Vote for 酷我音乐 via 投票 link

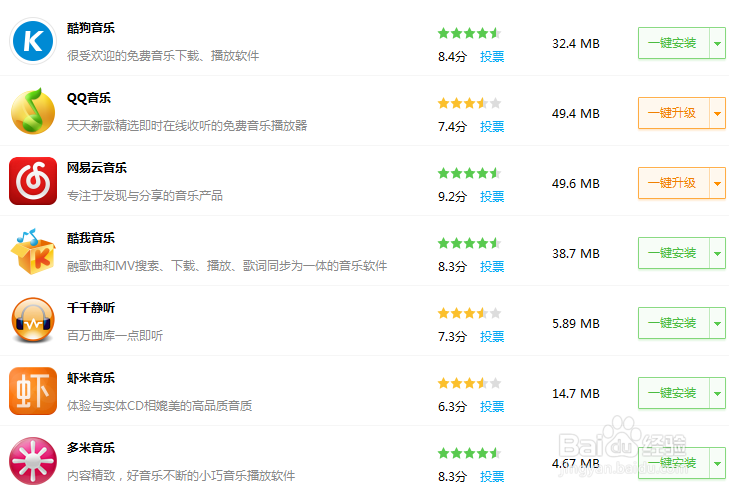[x=492, y=266]
